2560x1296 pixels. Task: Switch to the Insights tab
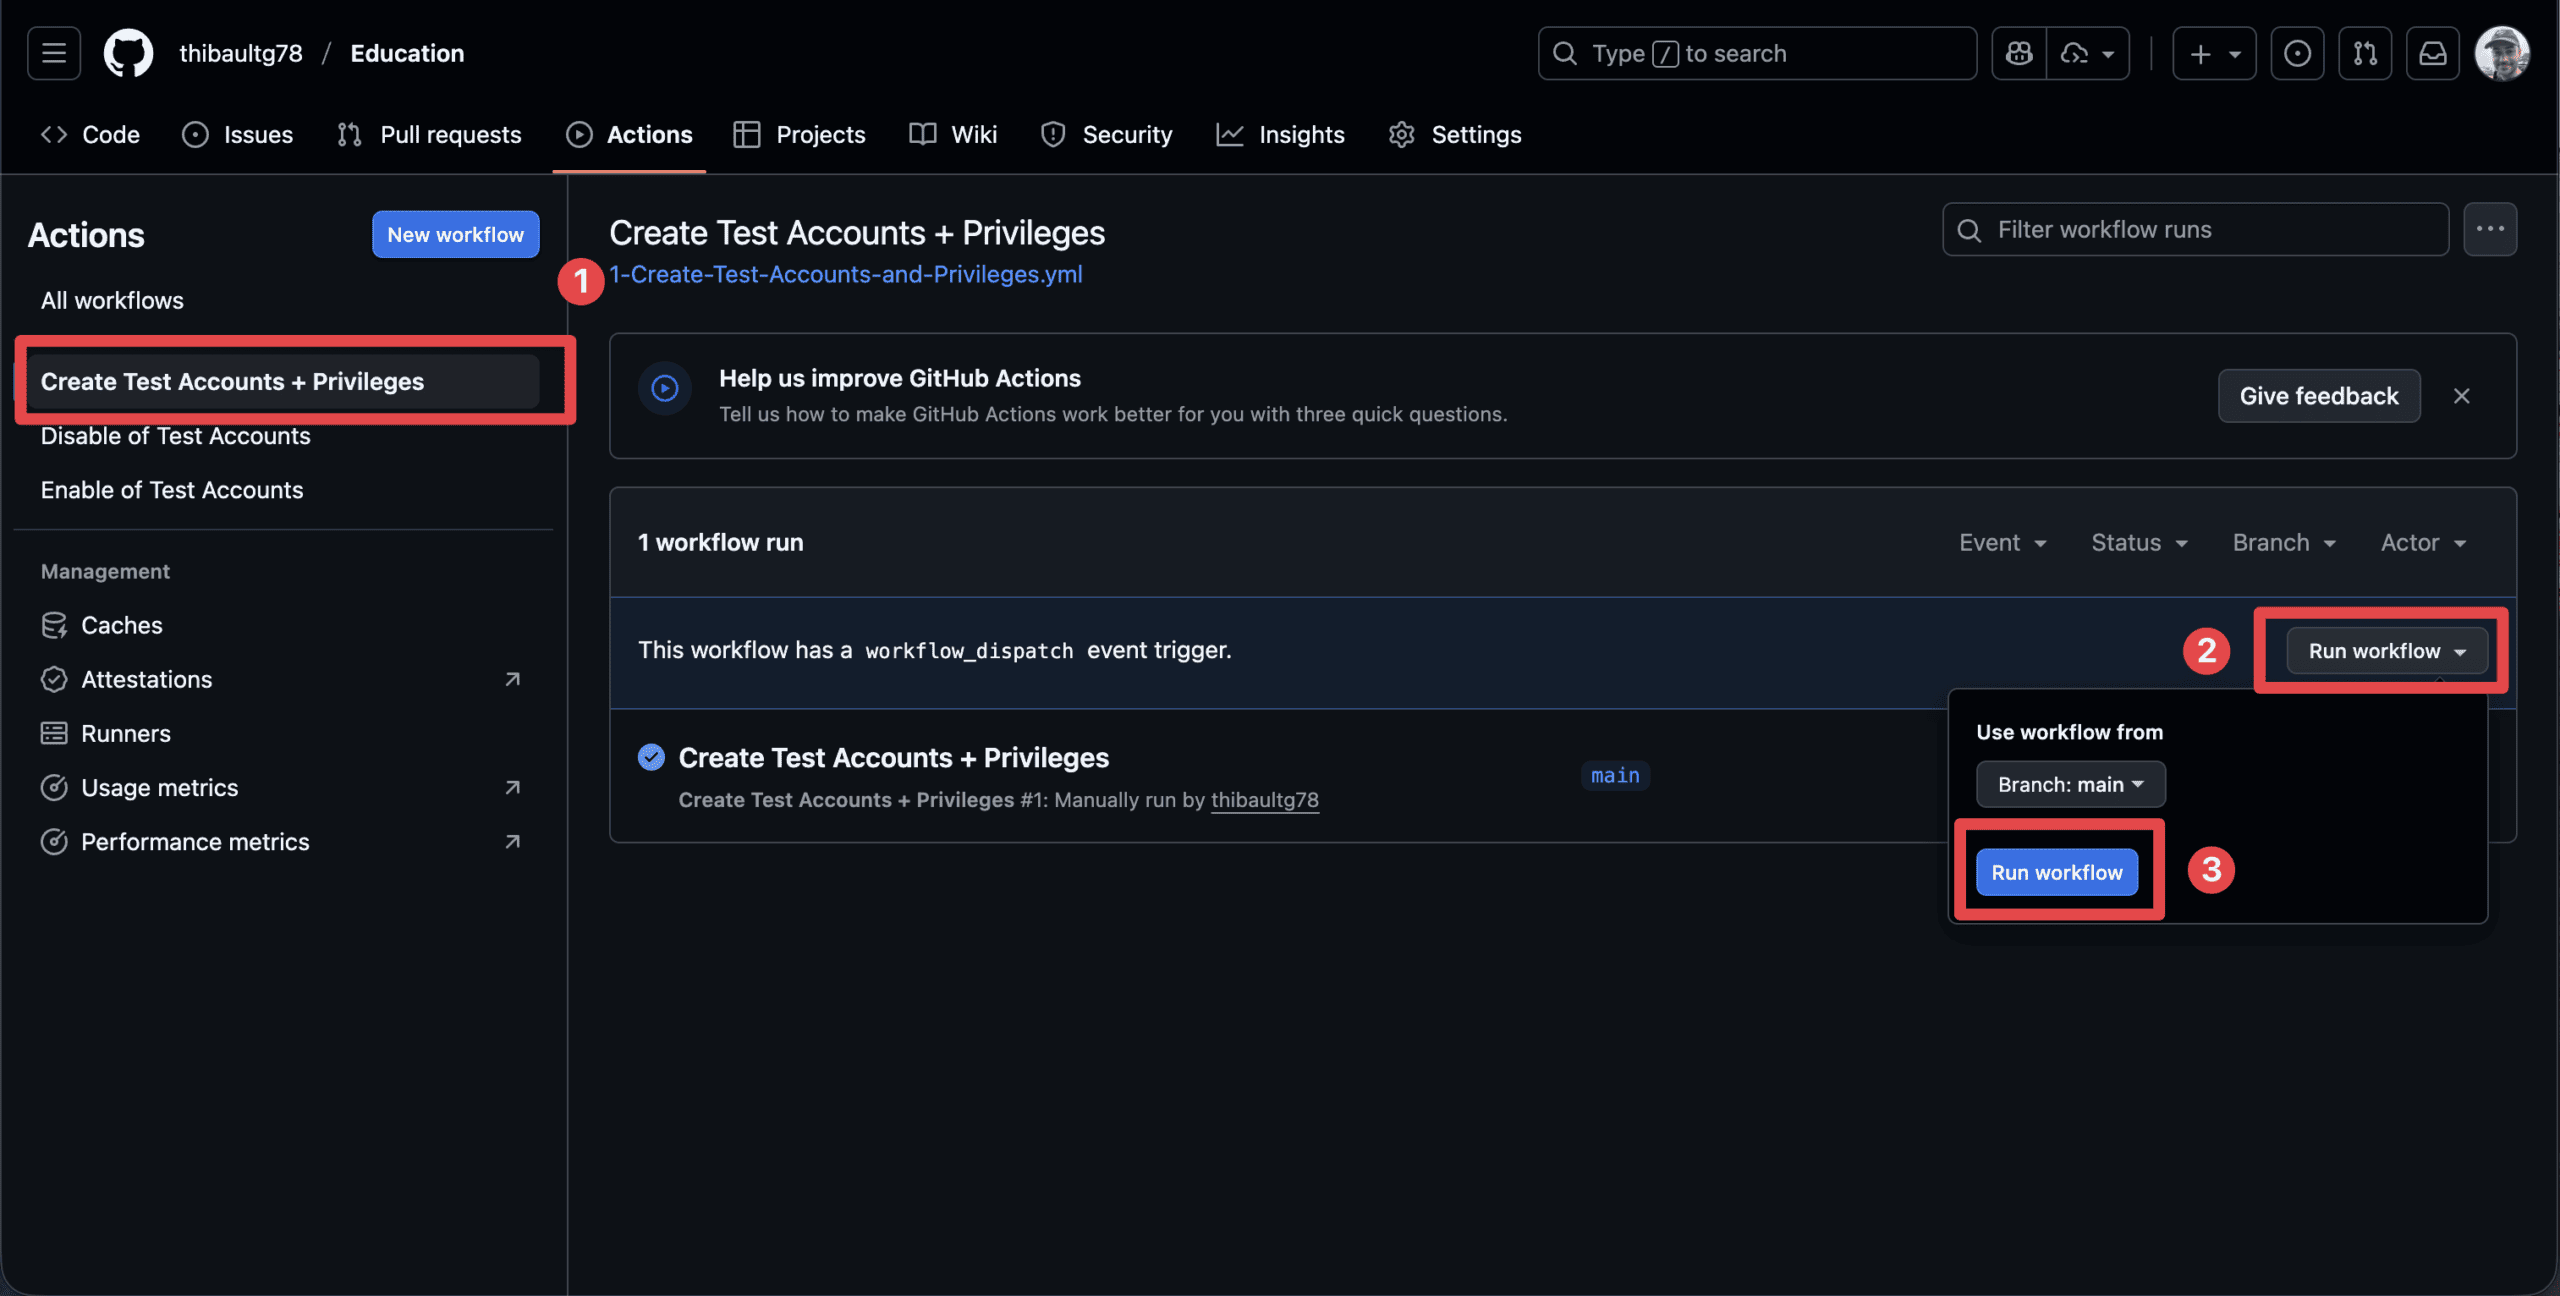pyautogui.click(x=1281, y=134)
